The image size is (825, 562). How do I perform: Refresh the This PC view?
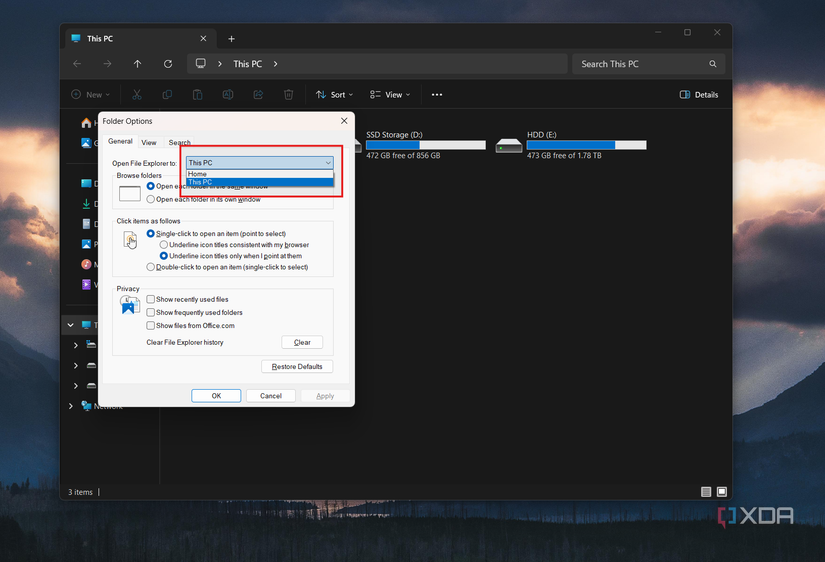168,64
